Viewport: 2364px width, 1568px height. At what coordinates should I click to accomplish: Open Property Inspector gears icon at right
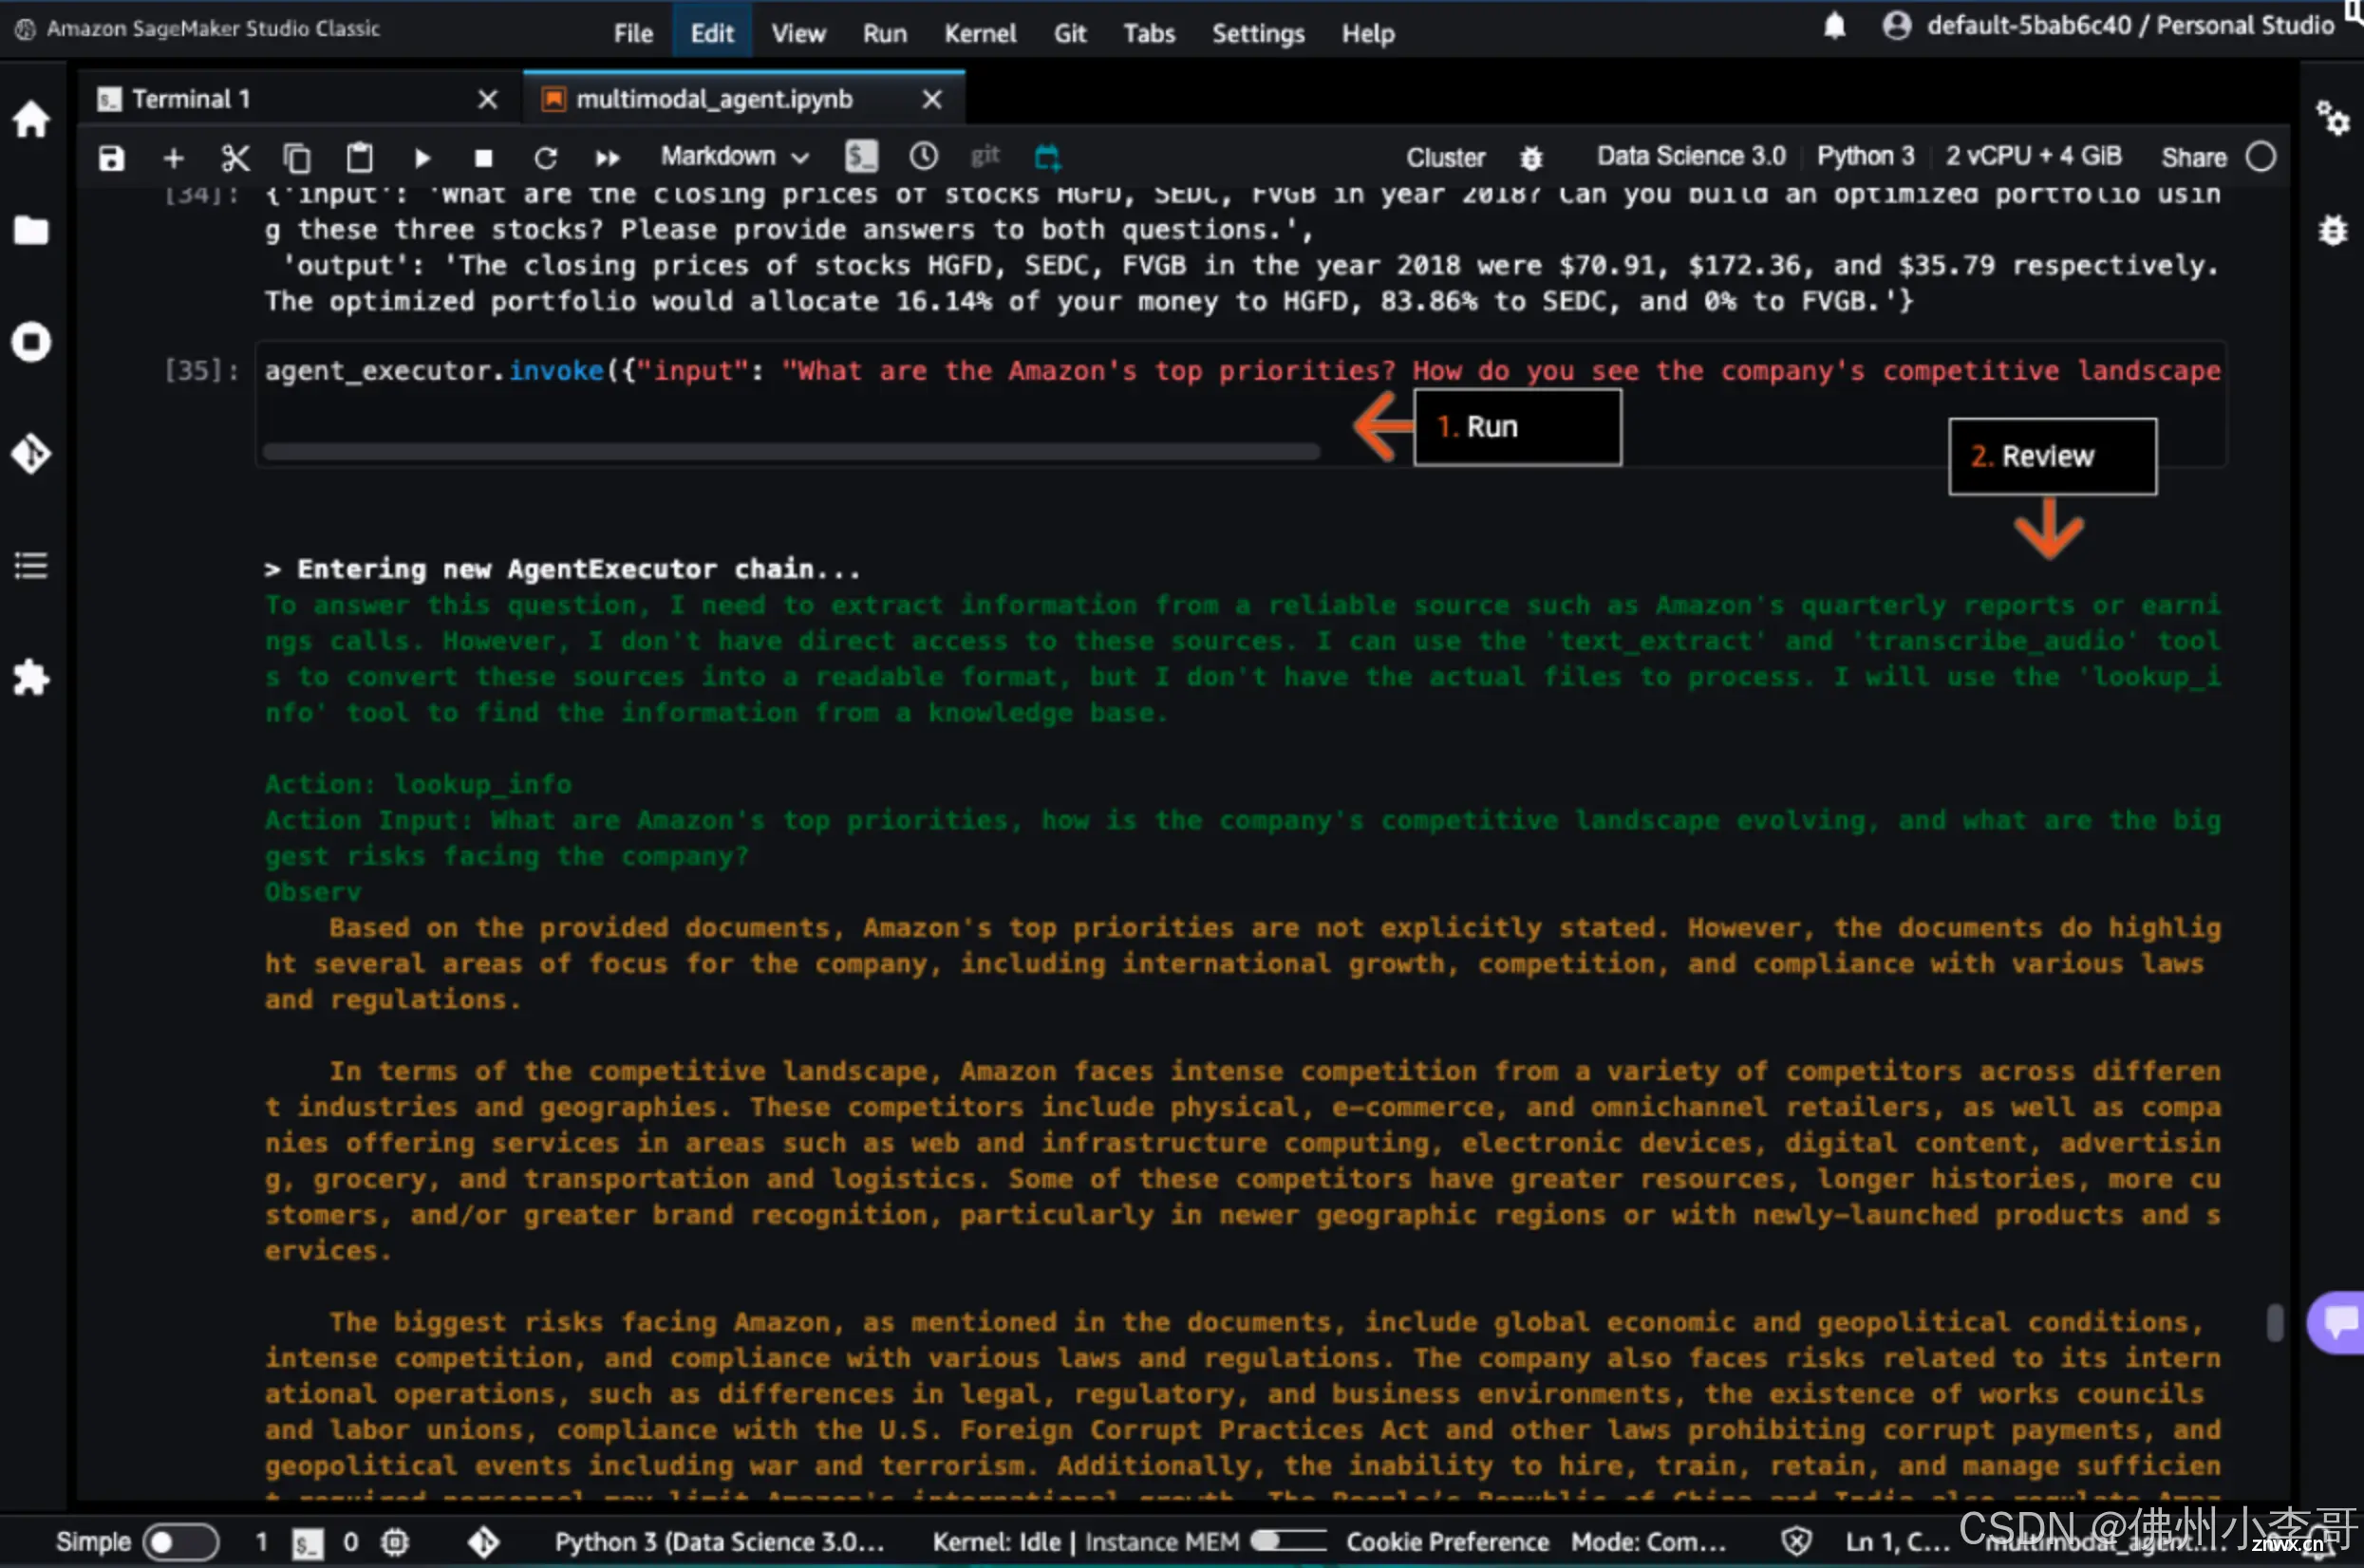click(2332, 119)
